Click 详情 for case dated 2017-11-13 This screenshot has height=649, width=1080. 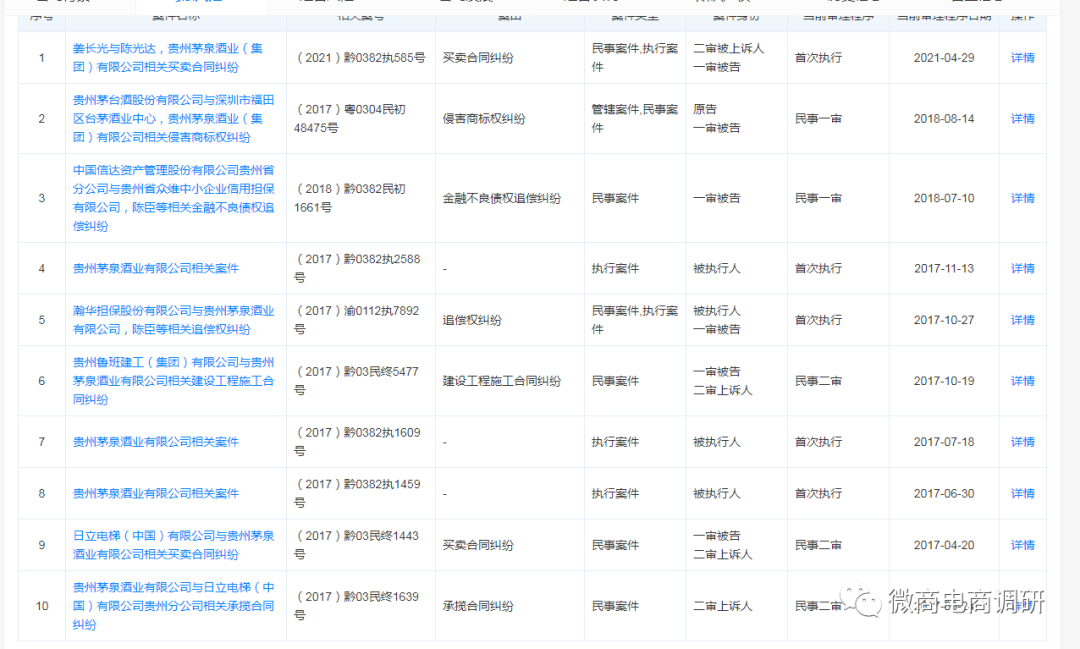click(1022, 268)
